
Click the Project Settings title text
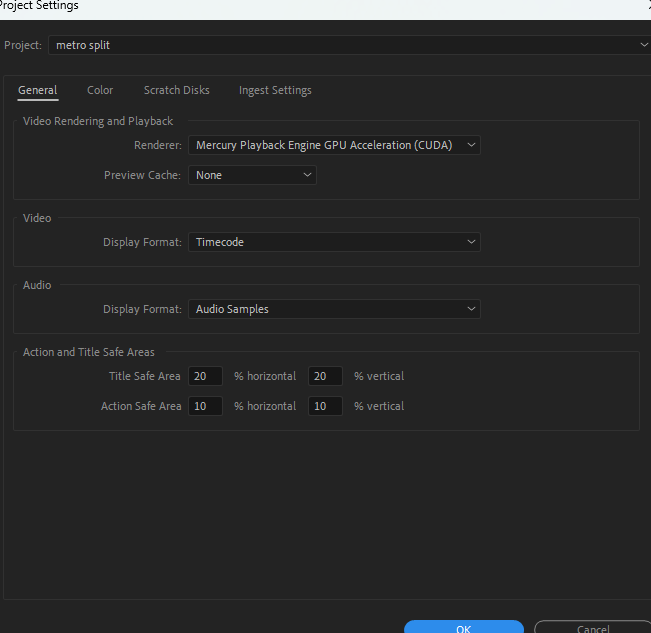click(39, 6)
